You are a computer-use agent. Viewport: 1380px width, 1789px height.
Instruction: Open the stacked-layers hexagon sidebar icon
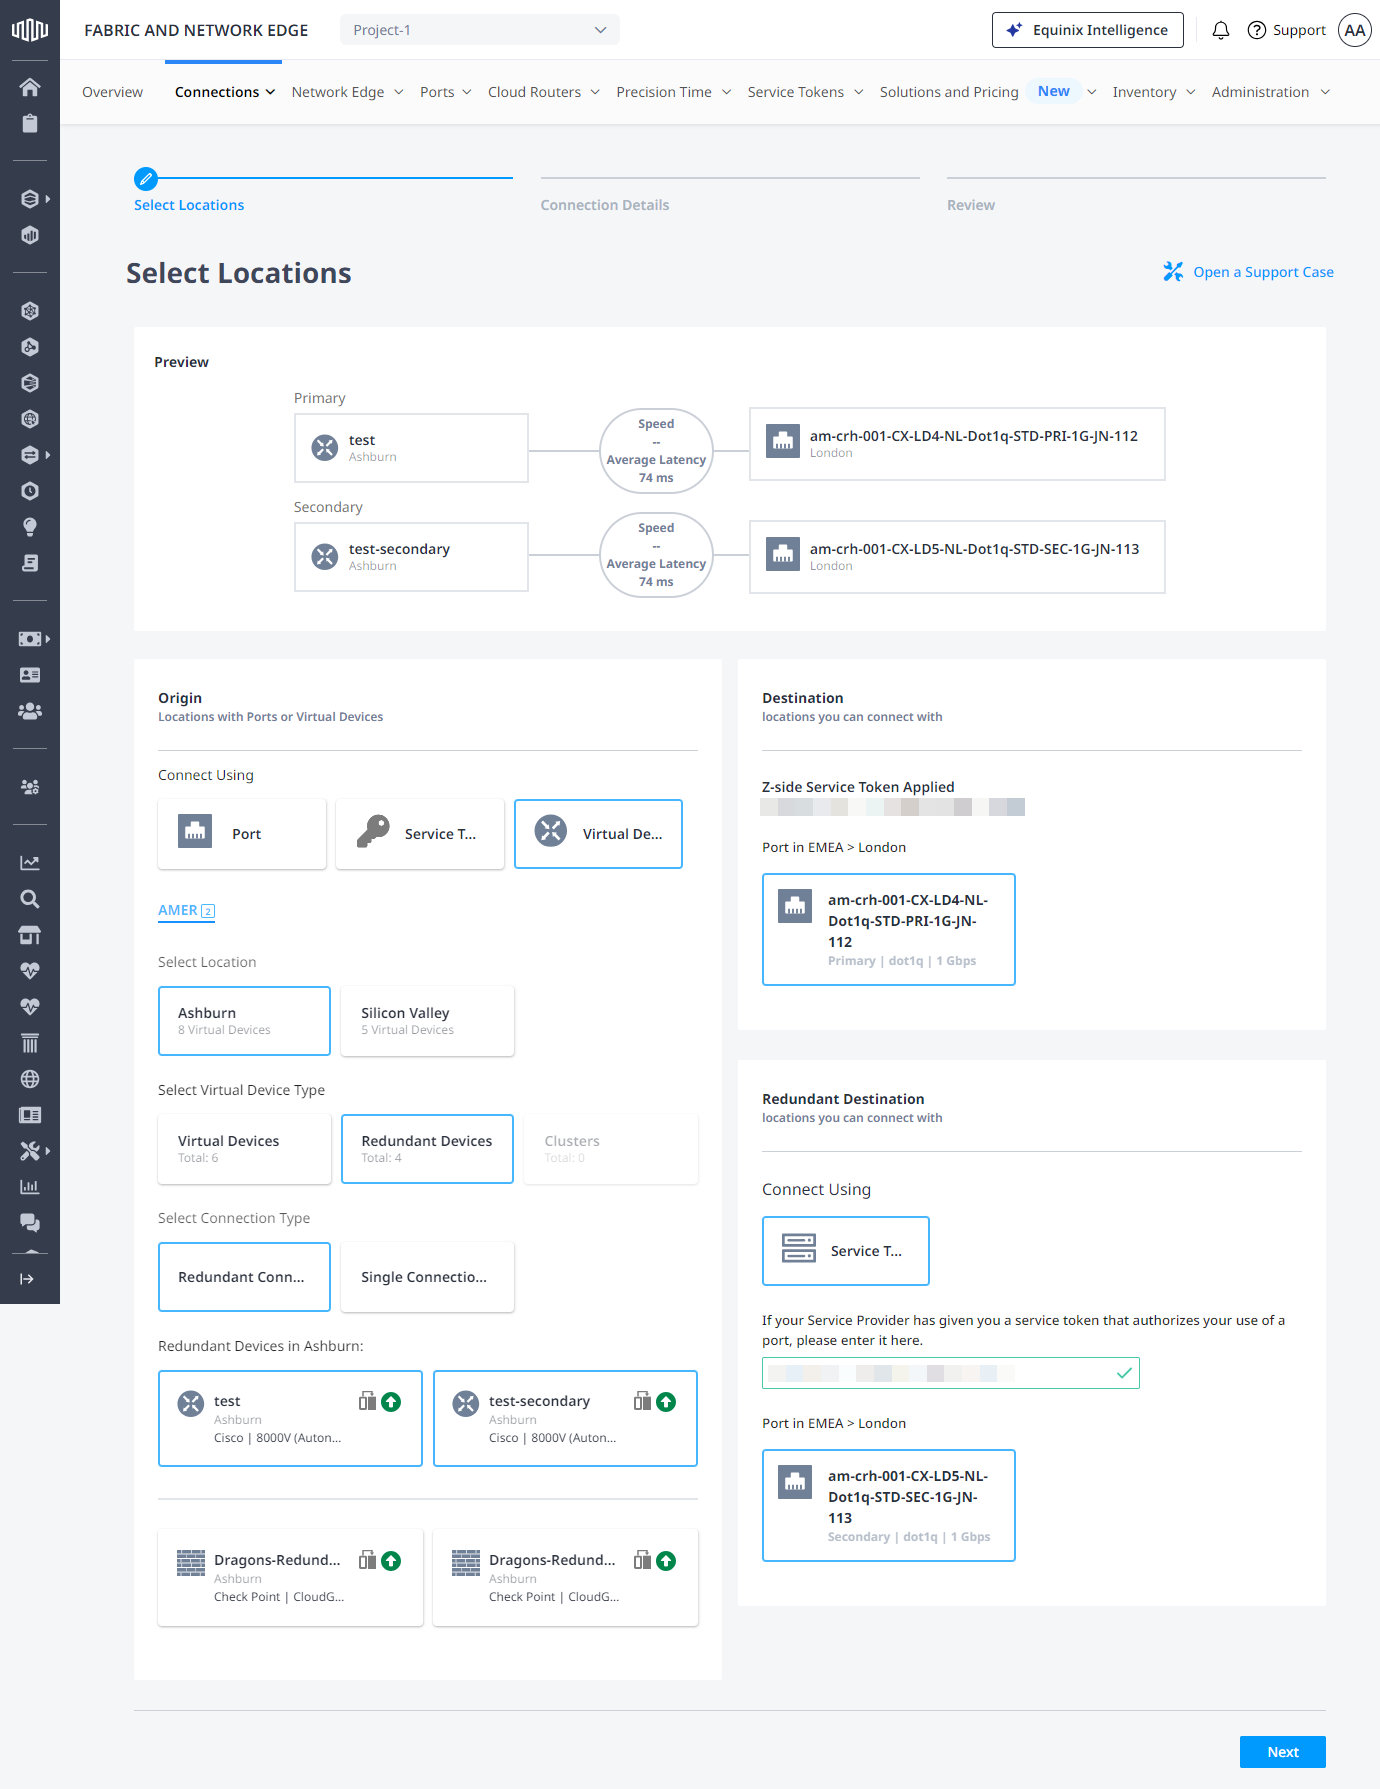click(x=30, y=199)
